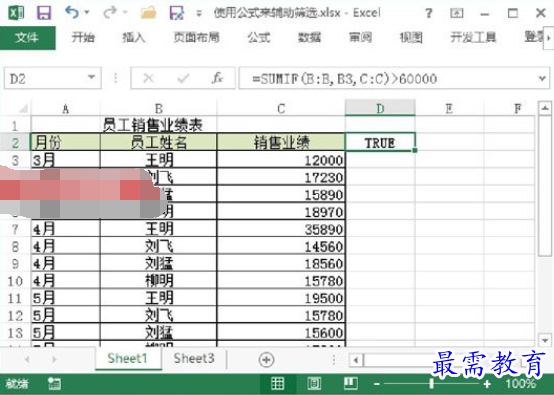
Task: Switch to the 插入 Insert tab
Action: 134,37
